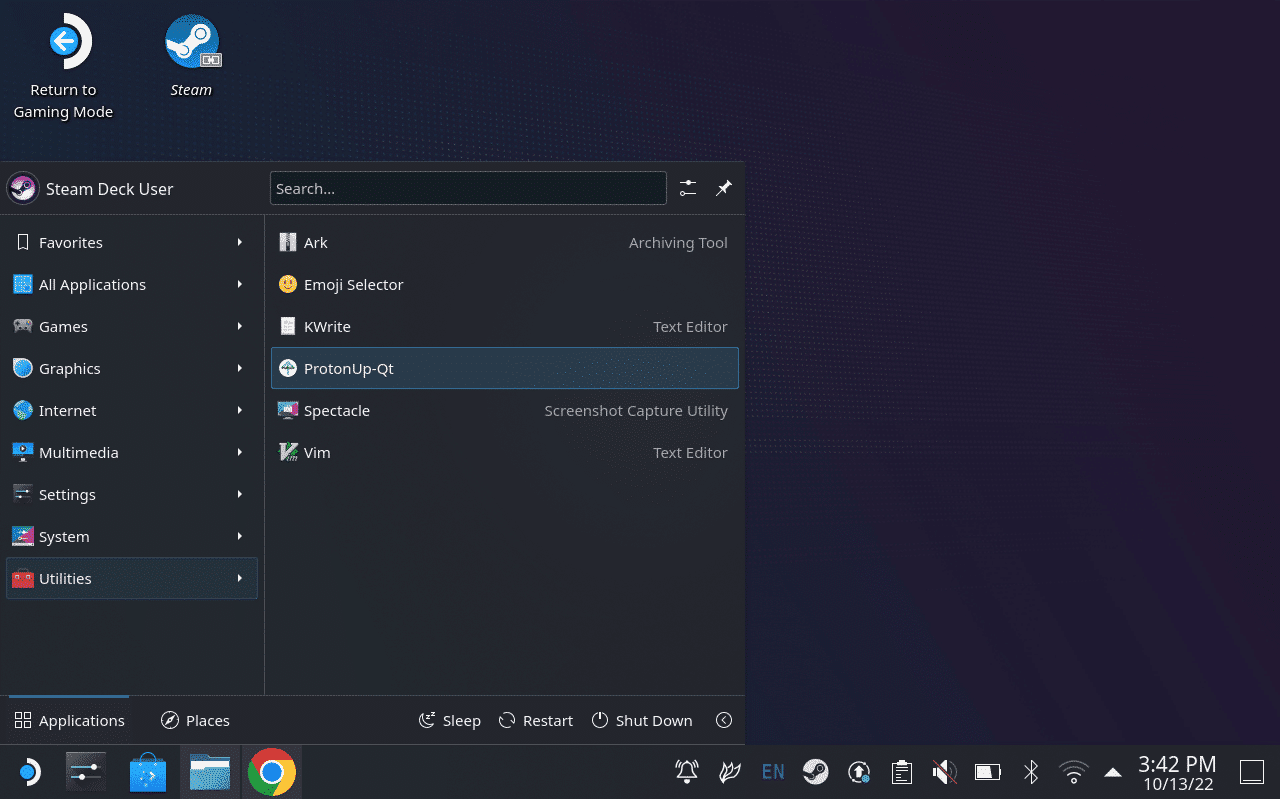This screenshot has width=1280, height=799.
Task: Open the Settings category in launcher
Action: click(x=131, y=495)
